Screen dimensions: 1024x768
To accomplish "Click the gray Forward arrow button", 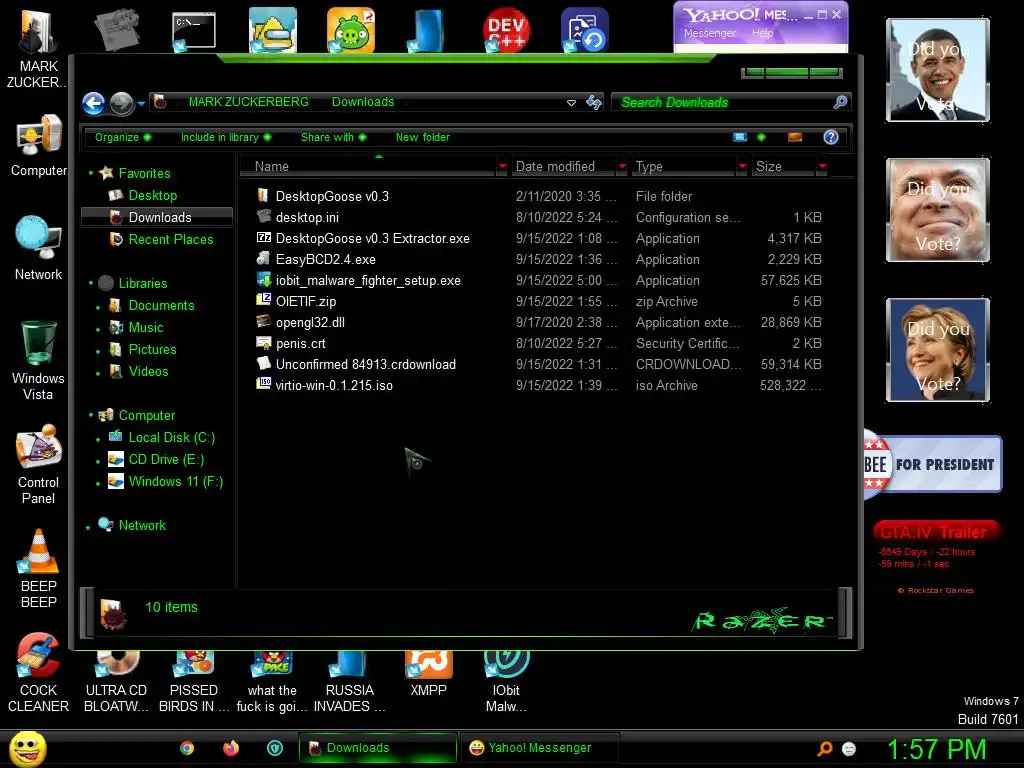I will [x=121, y=103].
